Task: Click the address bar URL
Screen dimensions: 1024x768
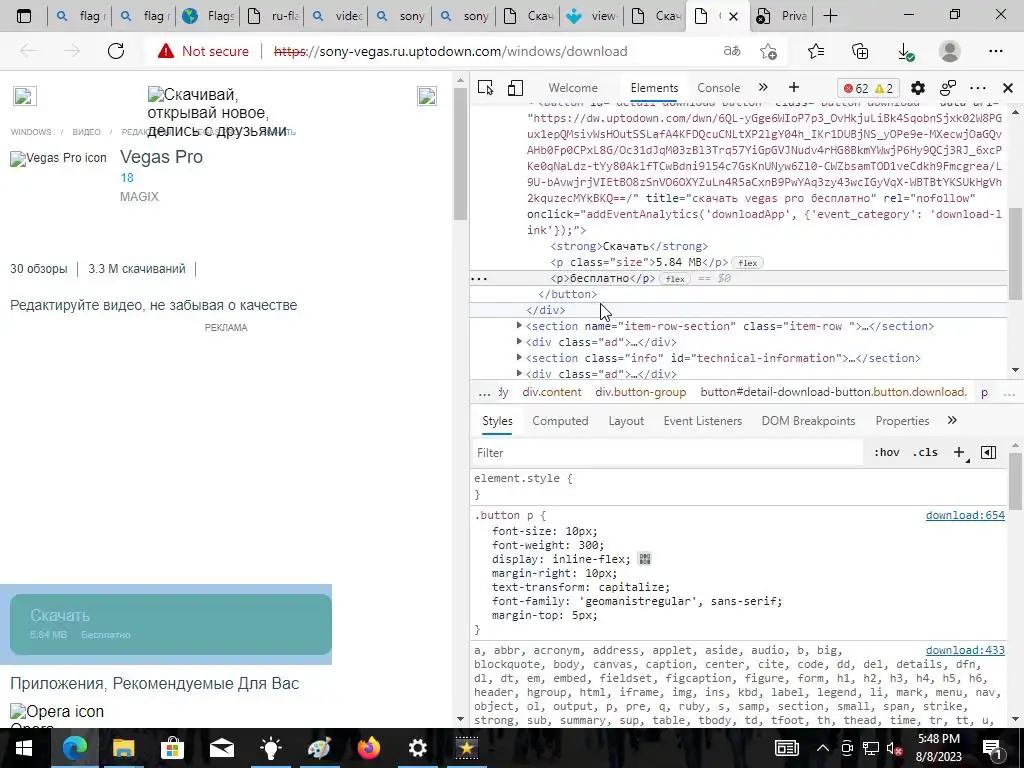Action: coord(451,51)
